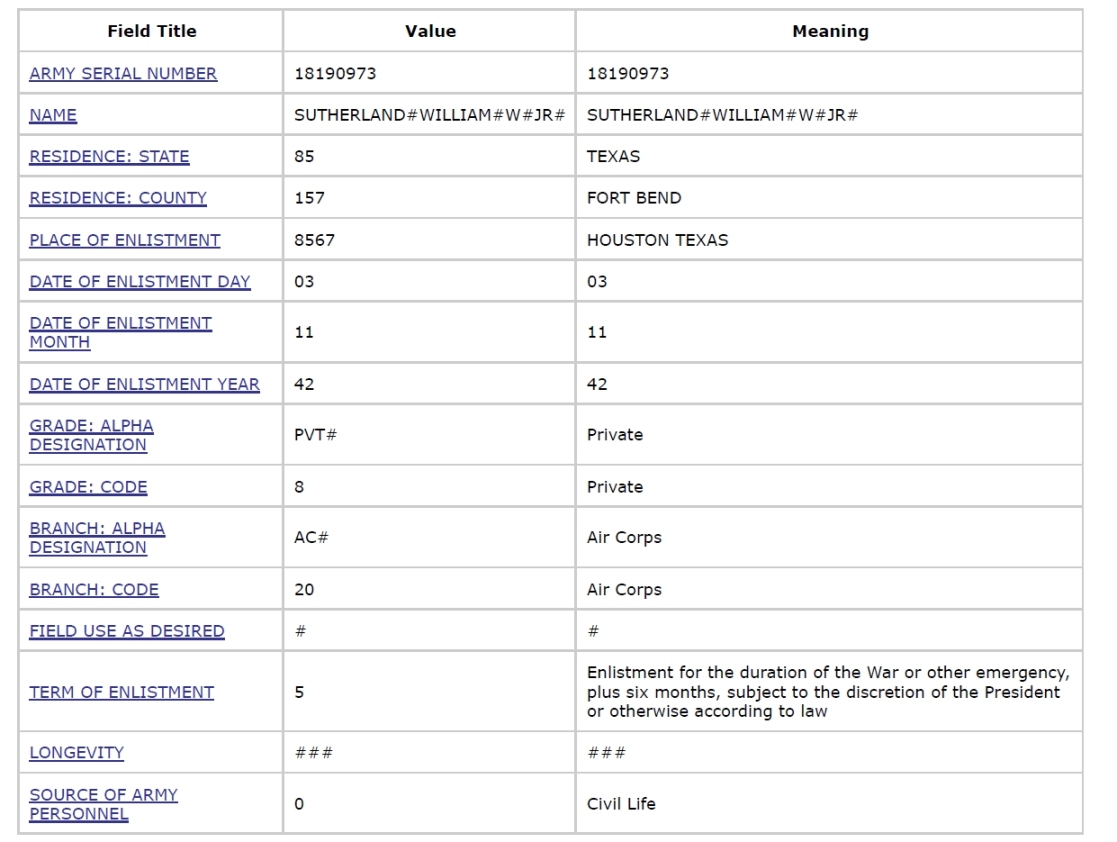
Task: Click the serial number 18190973 value cell
Action: coord(335,73)
